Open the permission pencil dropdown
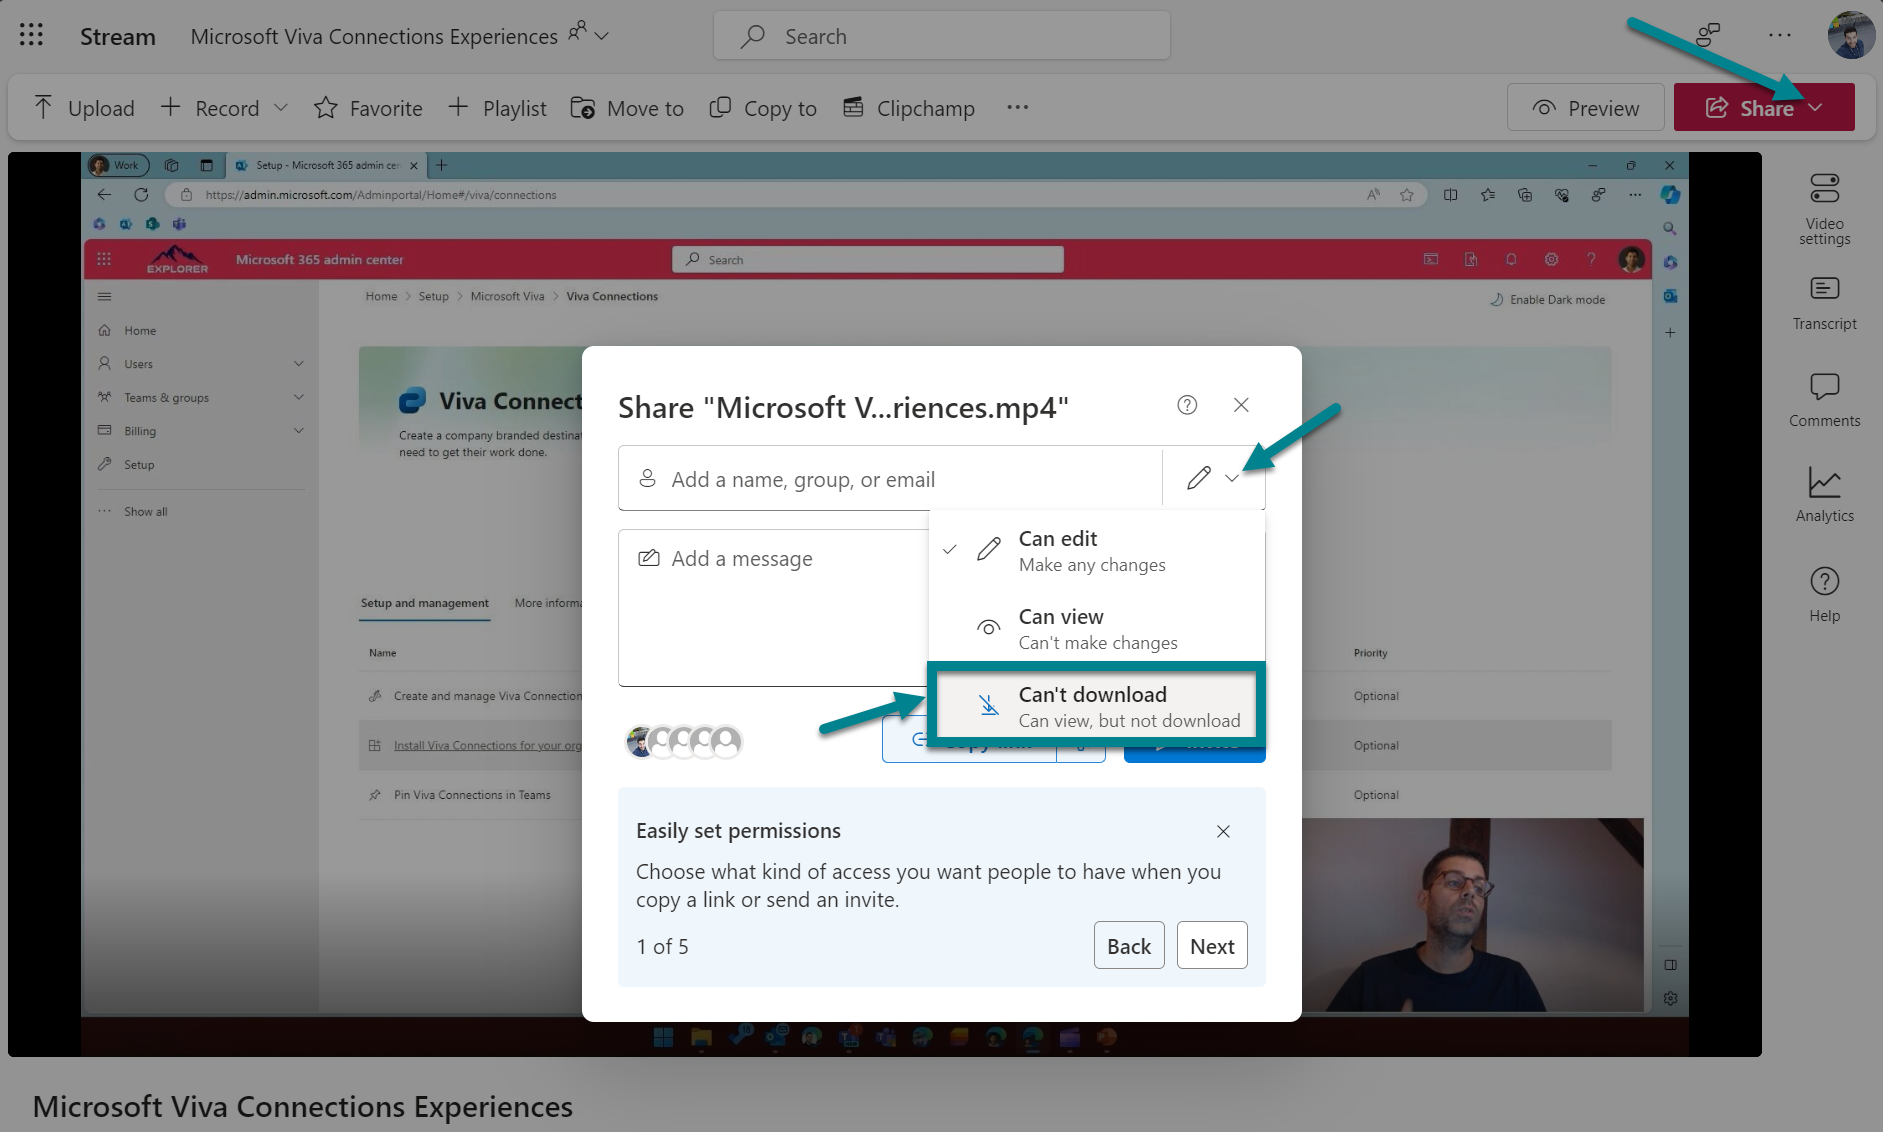 point(1213,478)
